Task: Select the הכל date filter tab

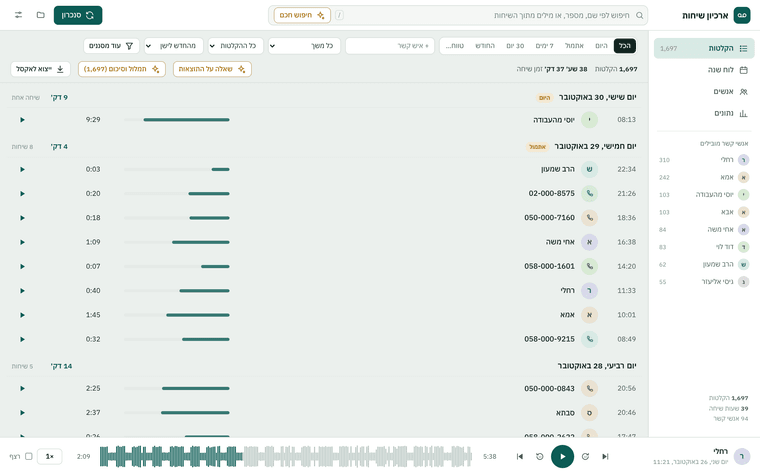Action: point(625,46)
